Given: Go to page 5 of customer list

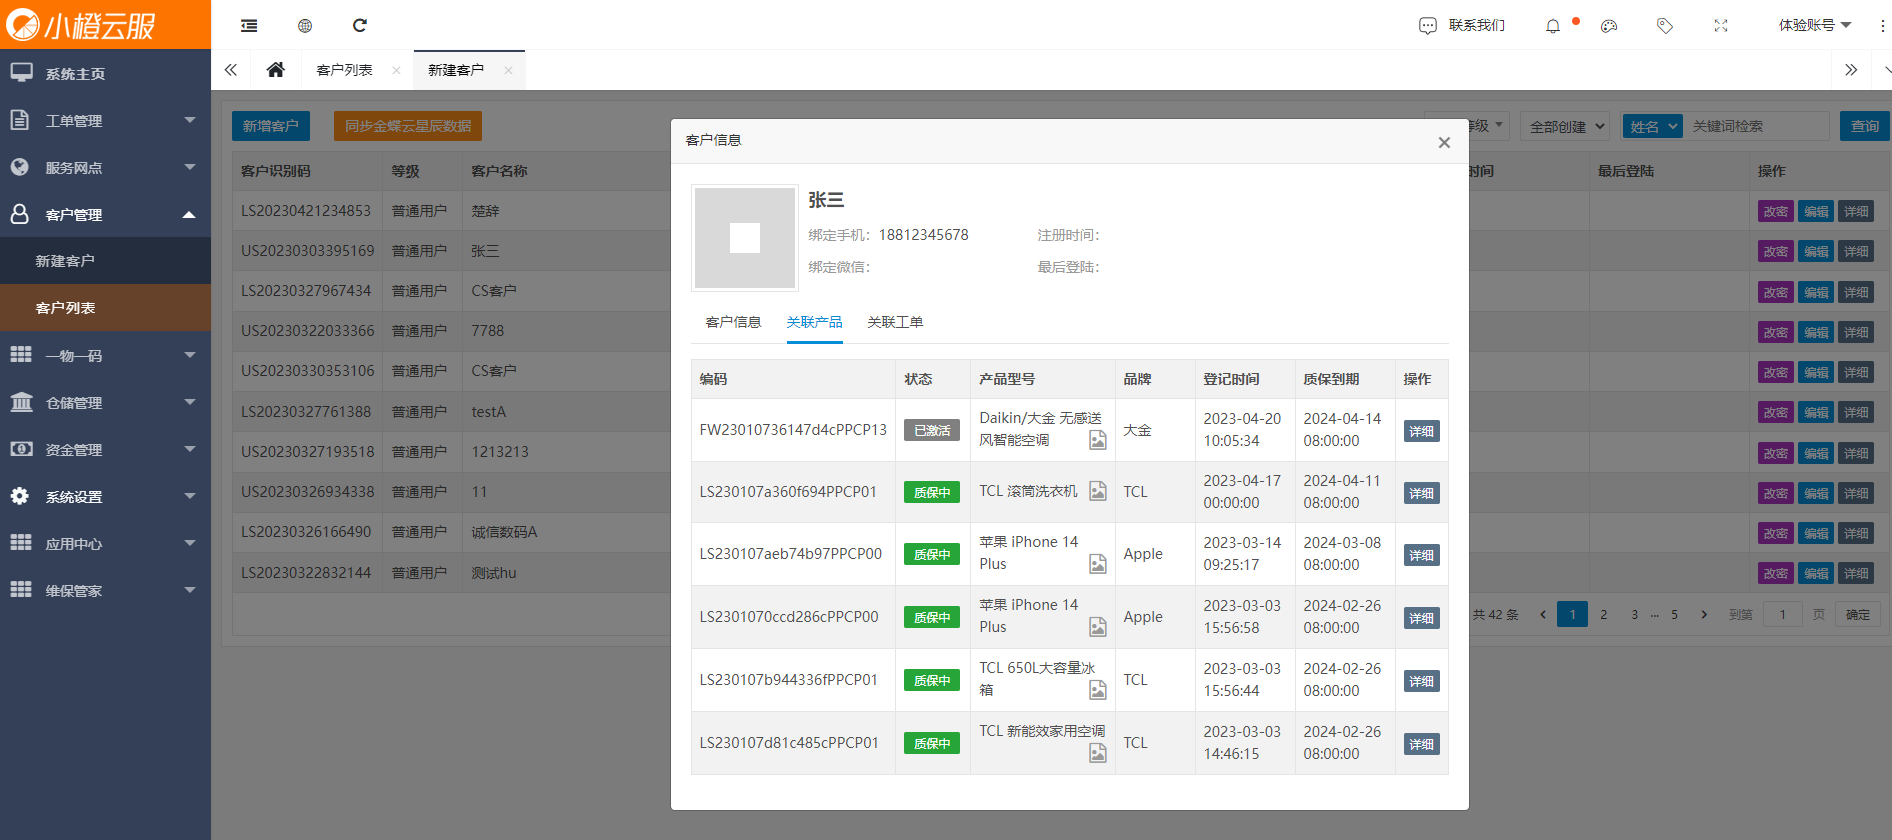Looking at the screenshot, I should coord(1674,614).
